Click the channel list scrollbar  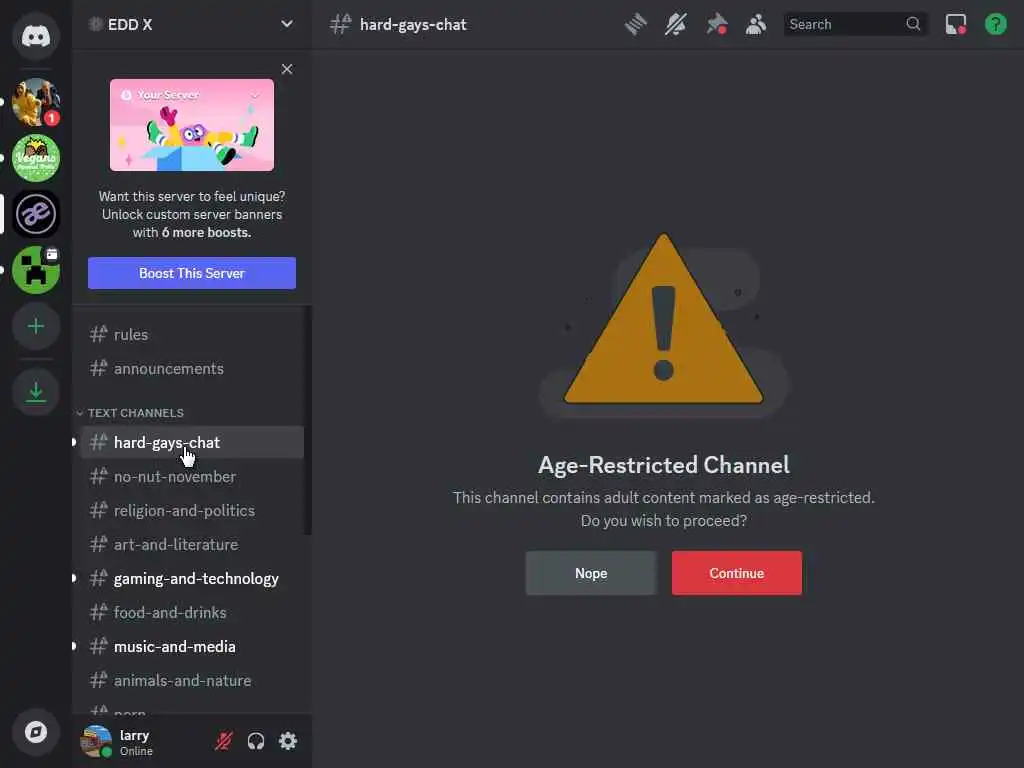pyautogui.click(x=308, y=421)
